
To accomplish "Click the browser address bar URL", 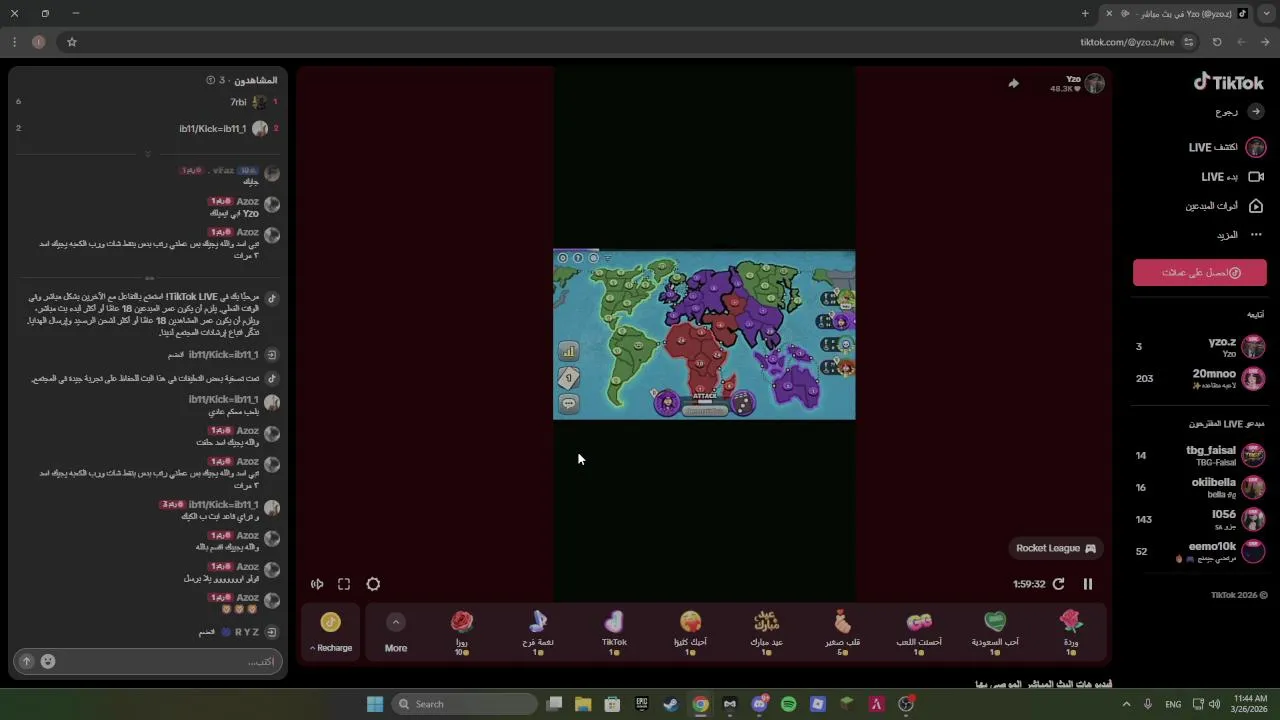I will coord(1127,42).
